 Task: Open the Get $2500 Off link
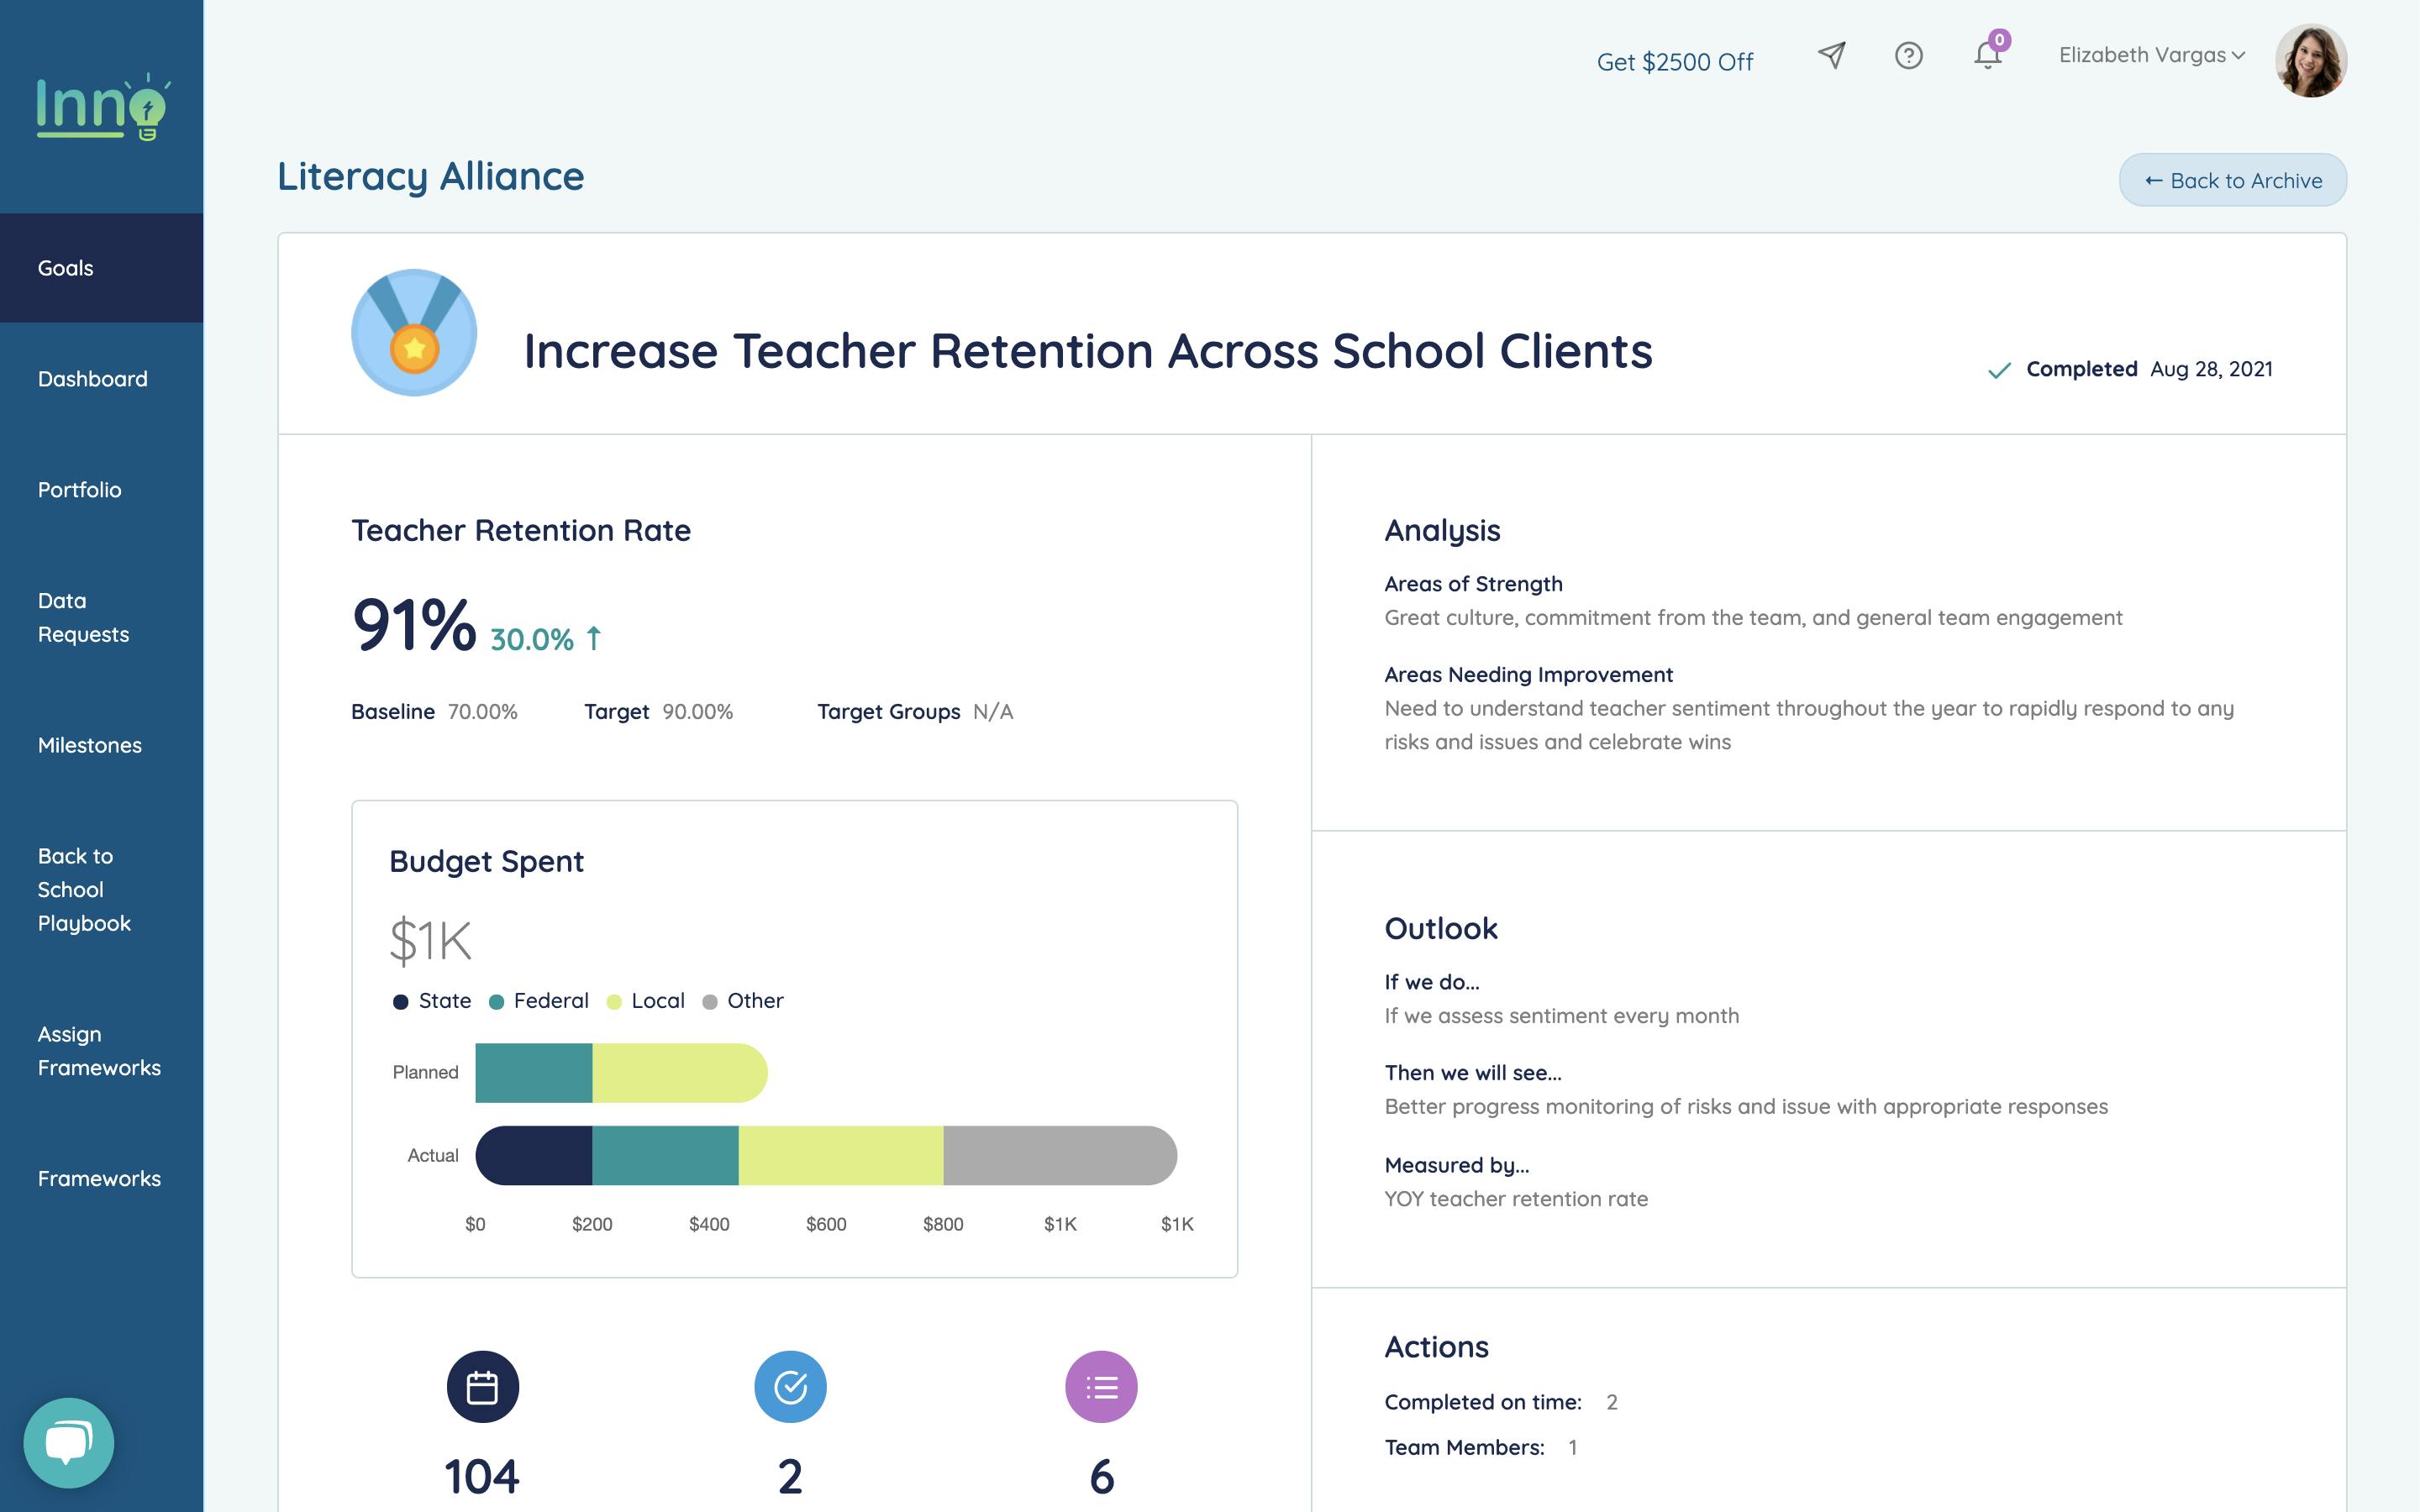(x=1676, y=61)
